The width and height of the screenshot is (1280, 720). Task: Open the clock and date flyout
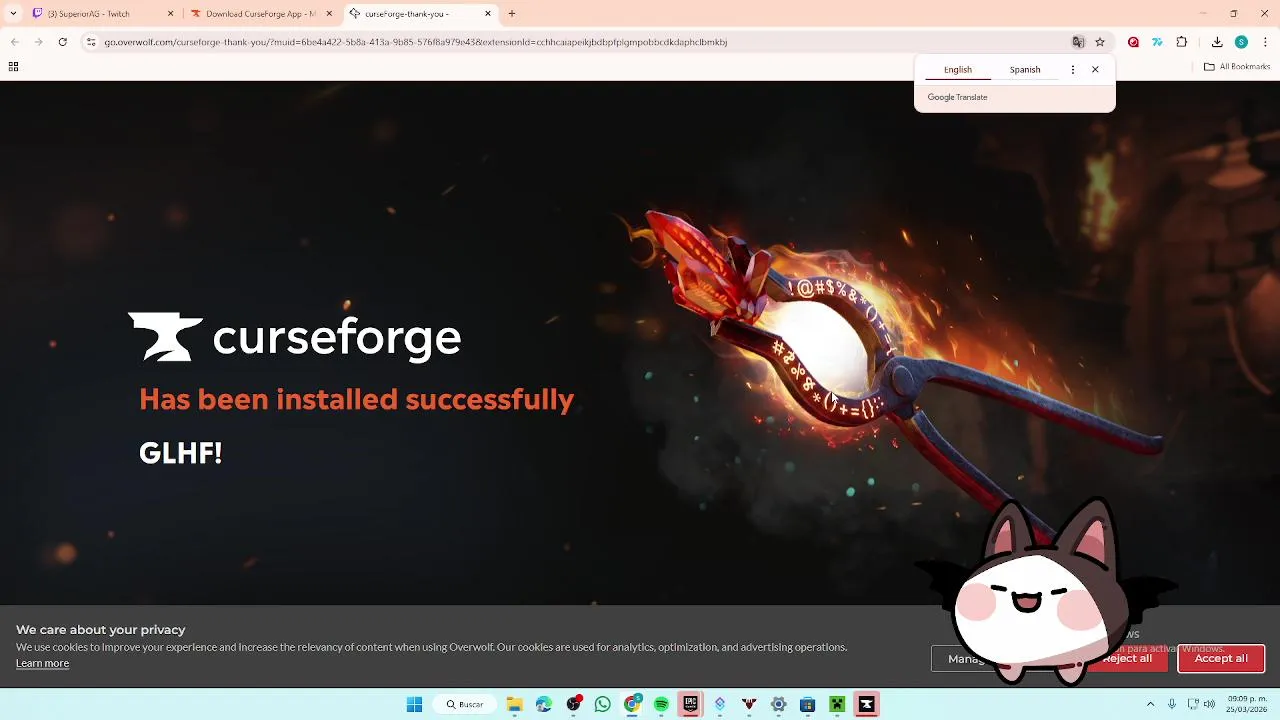click(1246, 705)
